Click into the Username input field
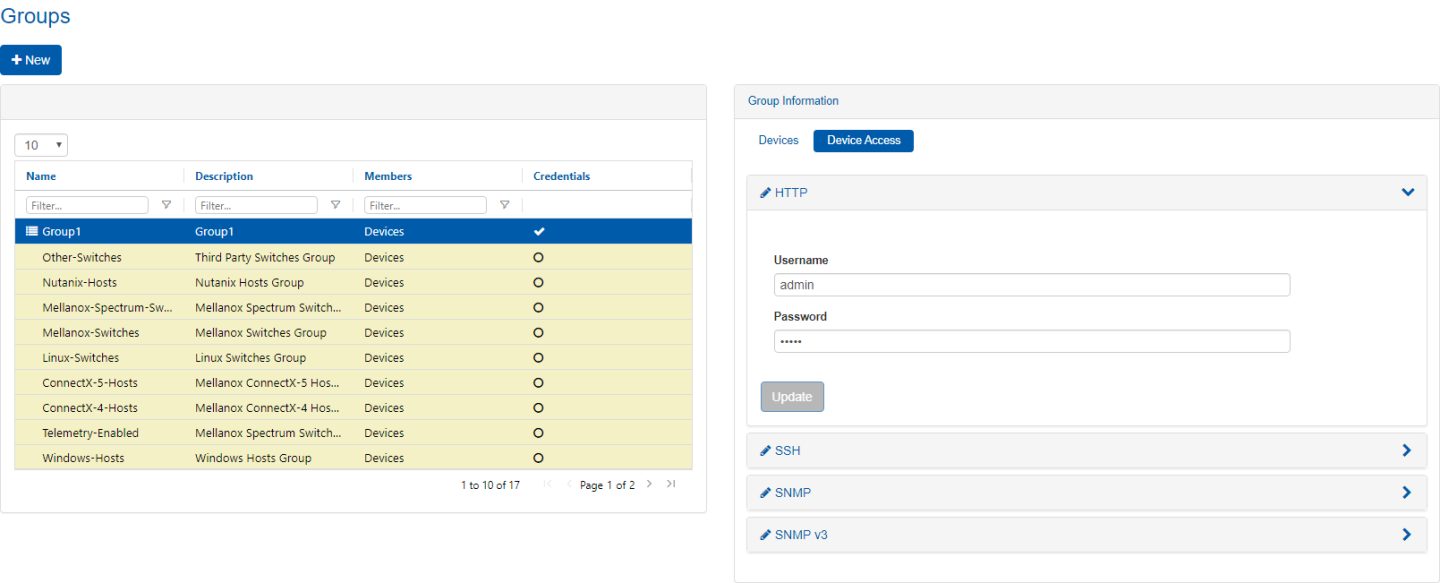The height and width of the screenshot is (583, 1440). click(x=1031, y=285)
